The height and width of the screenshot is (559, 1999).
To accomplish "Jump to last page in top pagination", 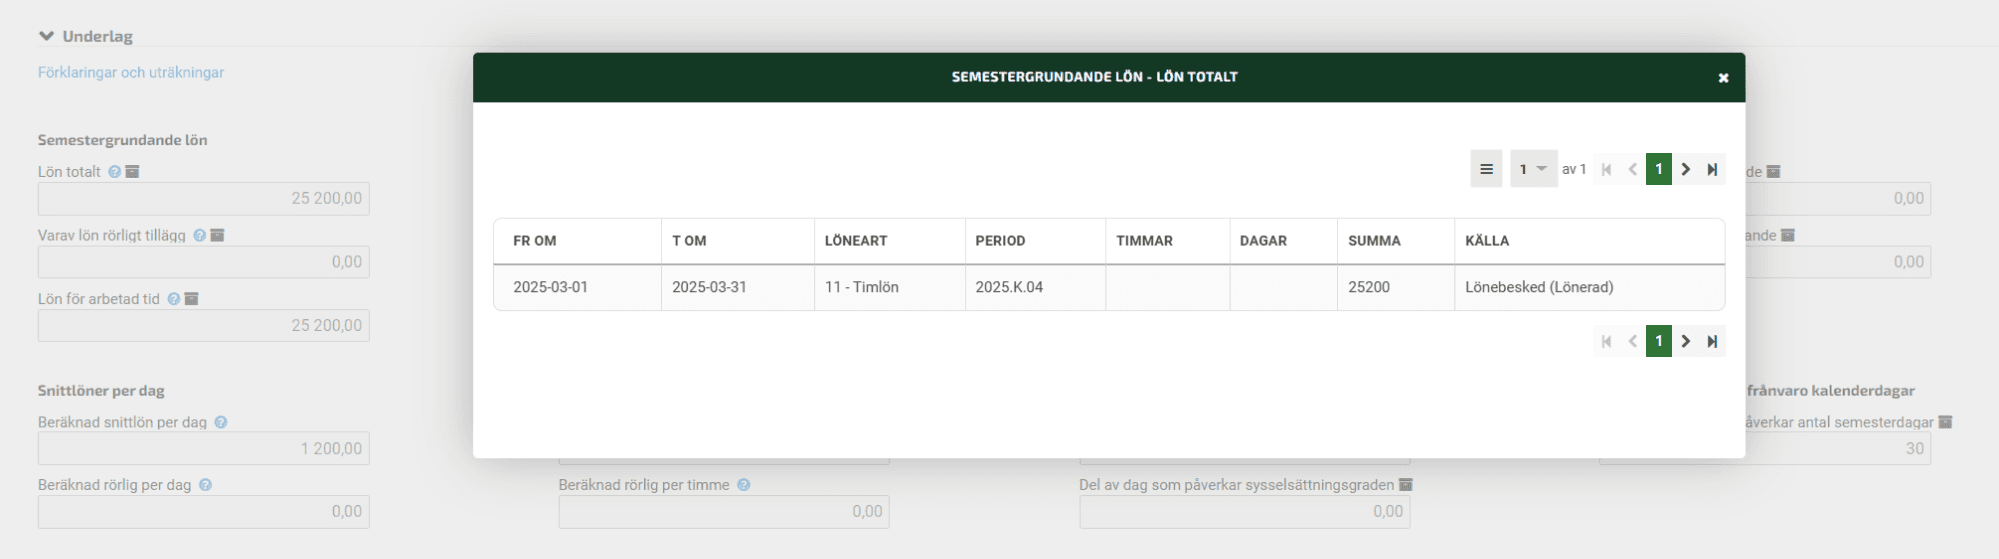I will [1712, 169].
